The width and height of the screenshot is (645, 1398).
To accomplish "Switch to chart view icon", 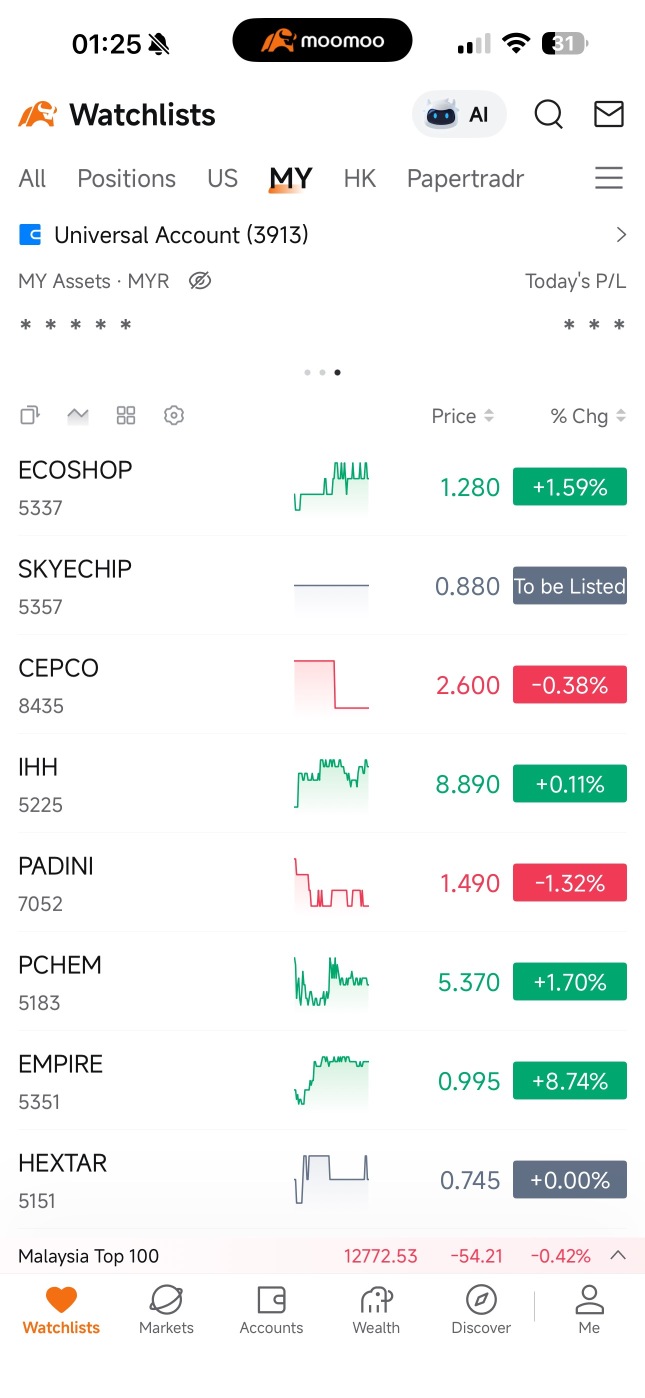I will tap(78, 416).
